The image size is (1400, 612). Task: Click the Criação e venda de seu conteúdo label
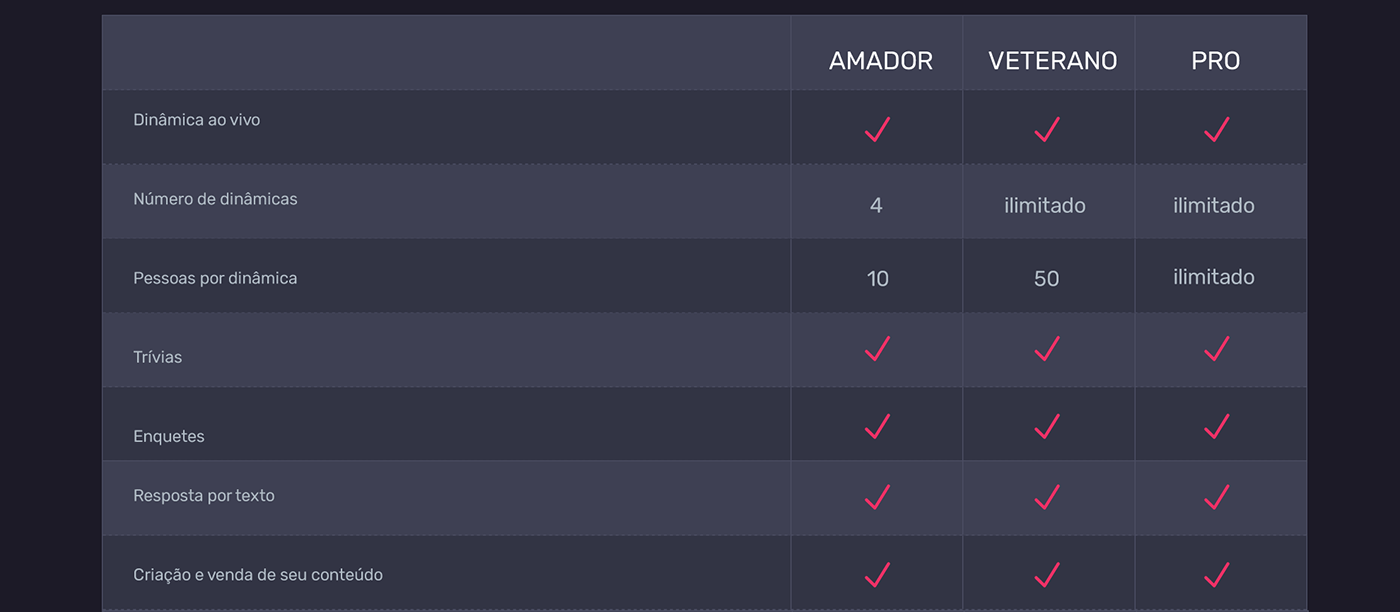(258, 575)
